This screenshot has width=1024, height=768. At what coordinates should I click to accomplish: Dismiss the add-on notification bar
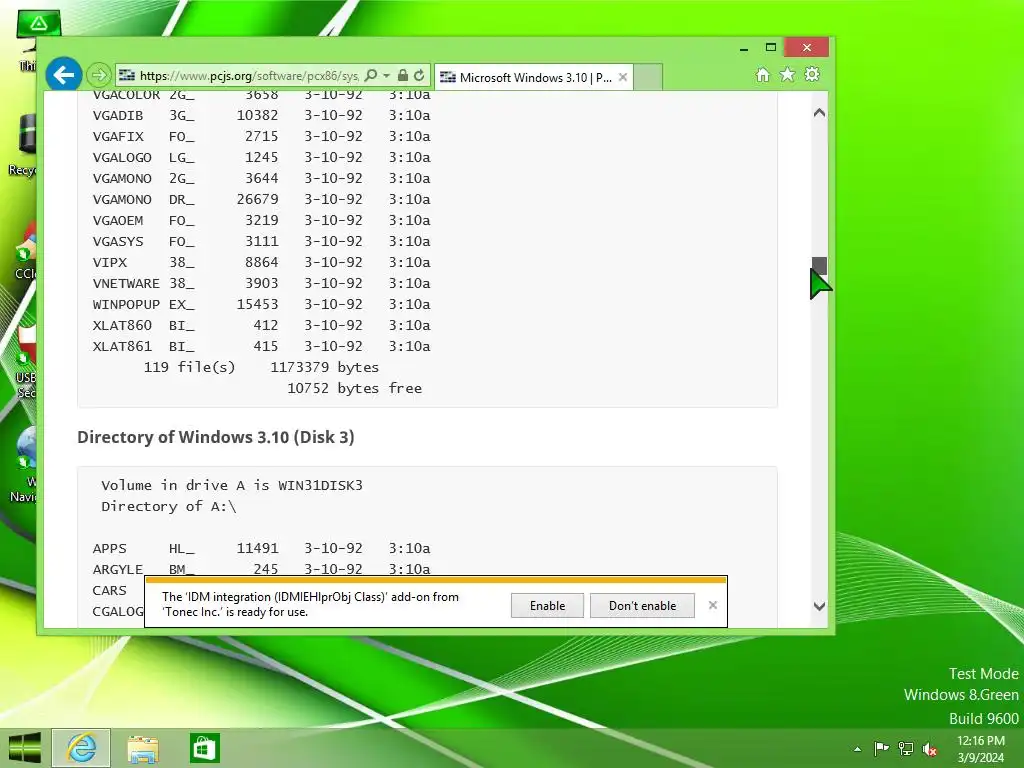[x=712, y=605]
